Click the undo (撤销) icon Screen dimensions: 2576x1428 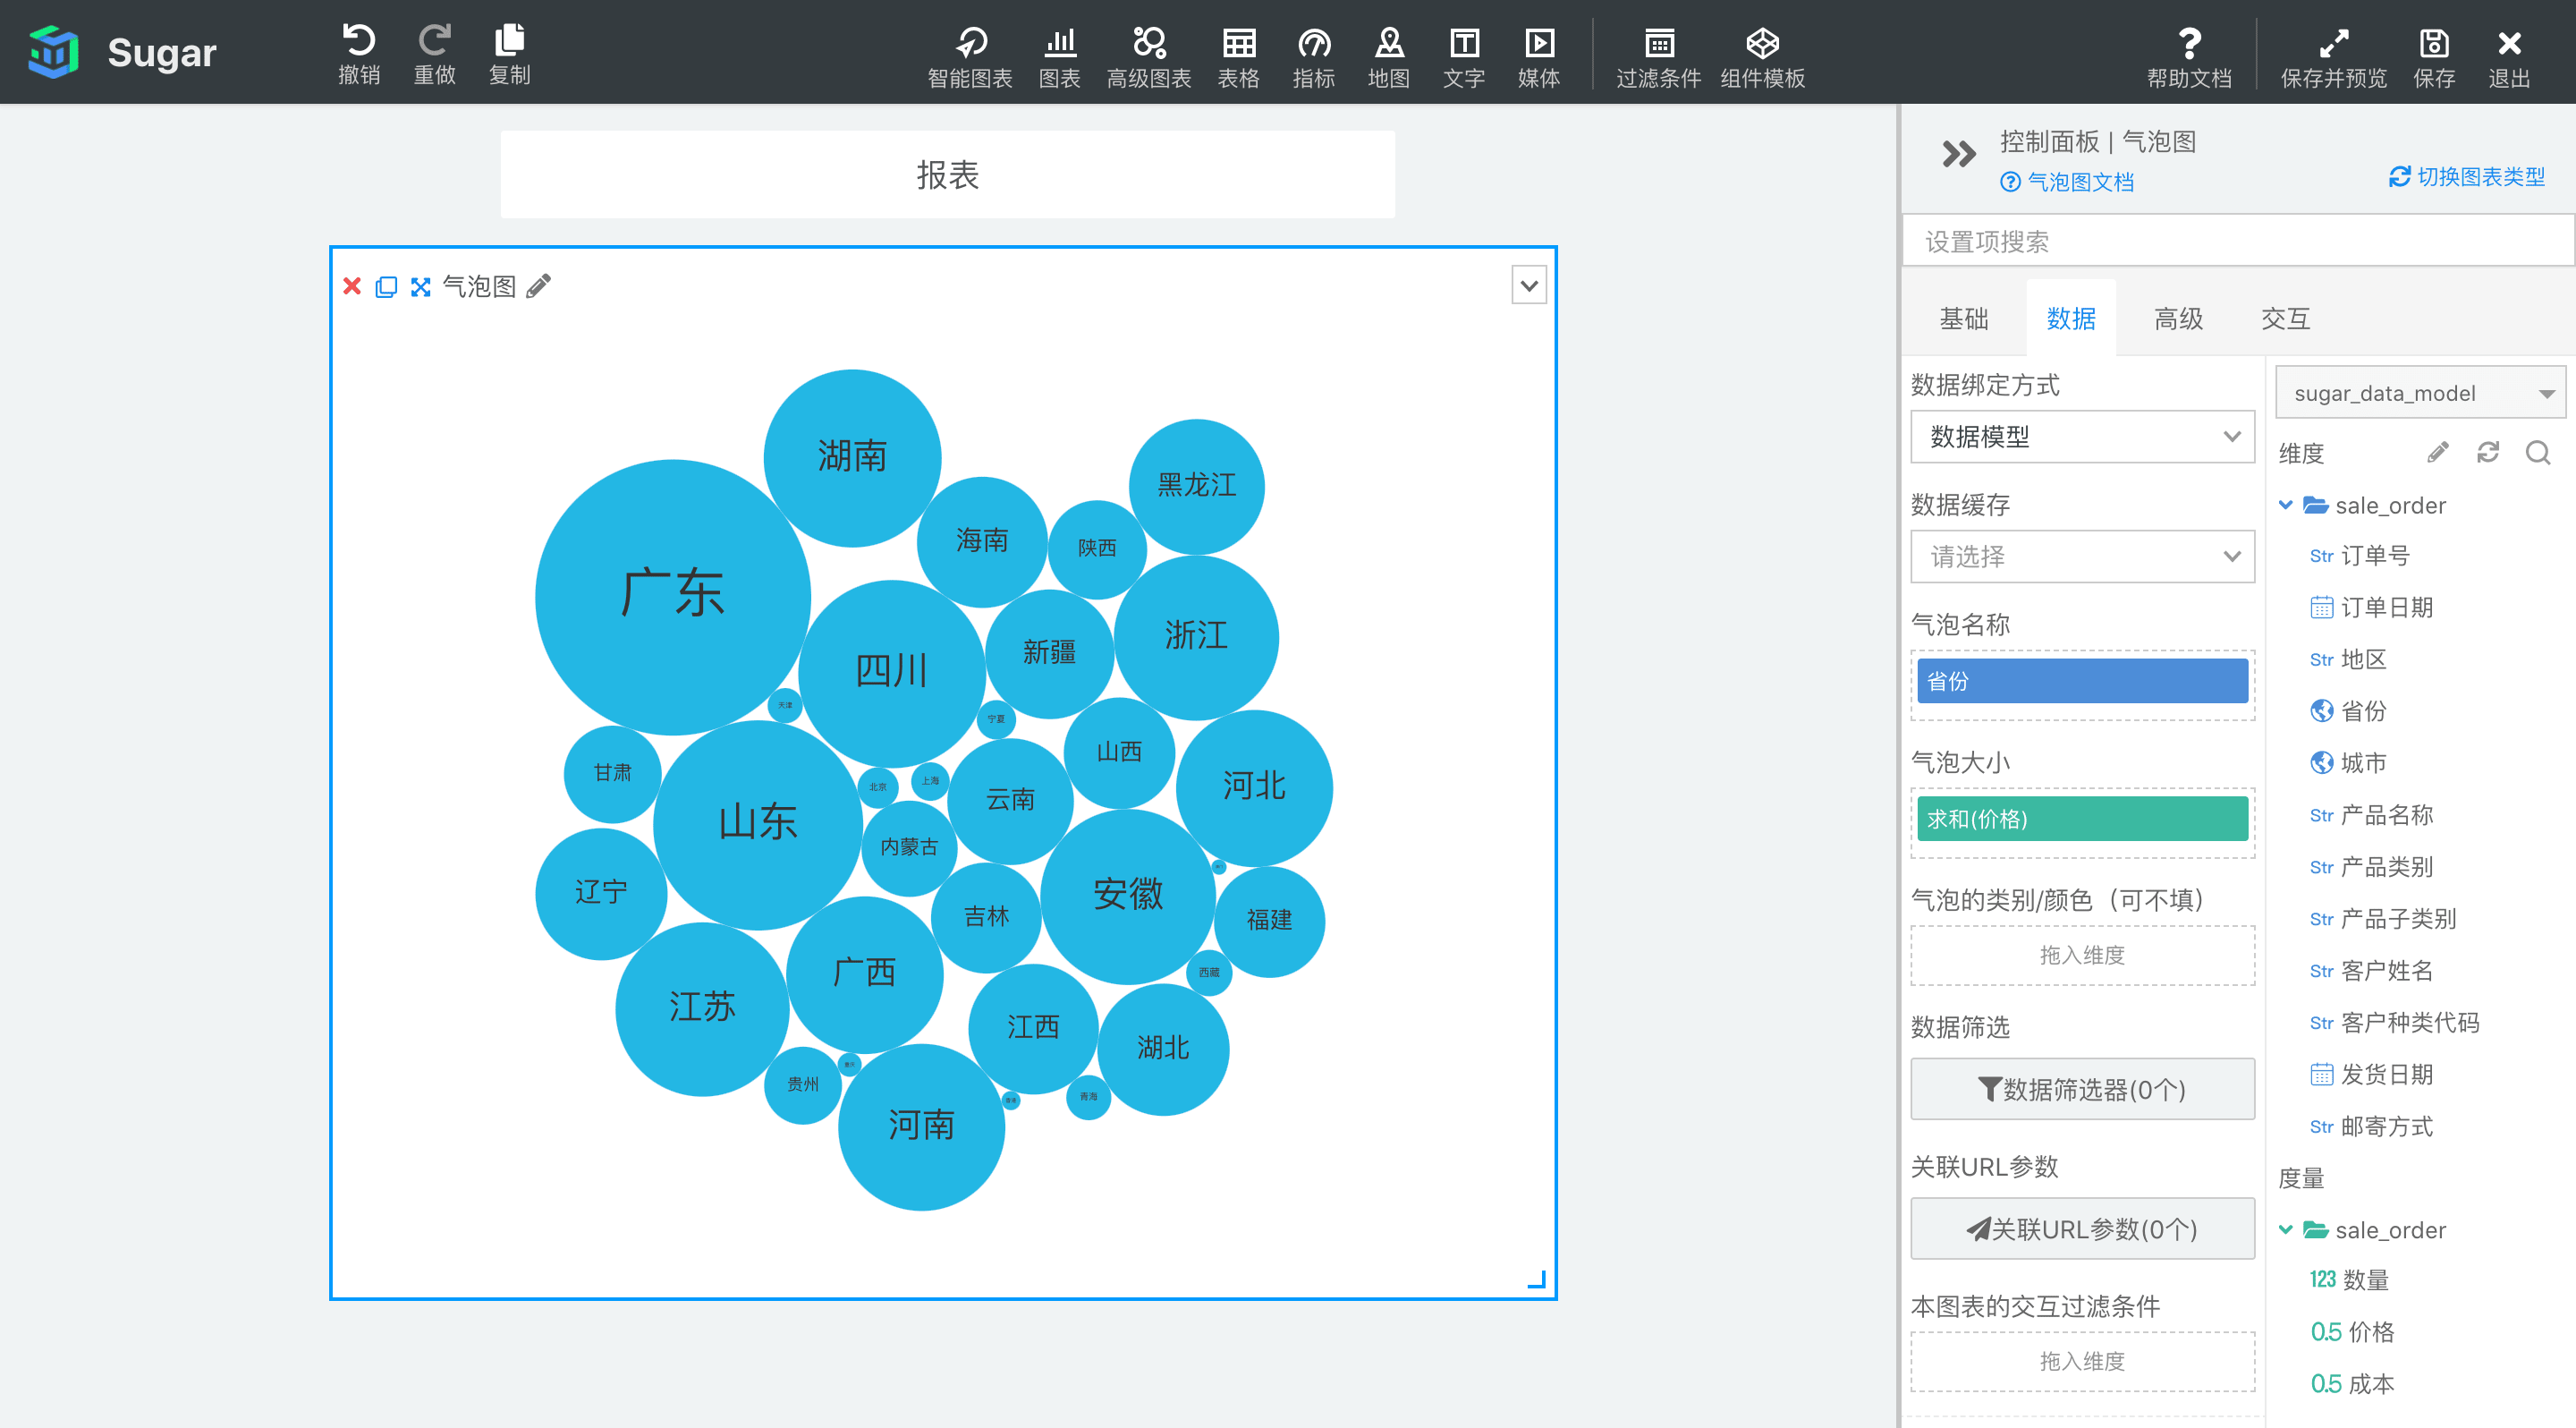pos(359,41)
